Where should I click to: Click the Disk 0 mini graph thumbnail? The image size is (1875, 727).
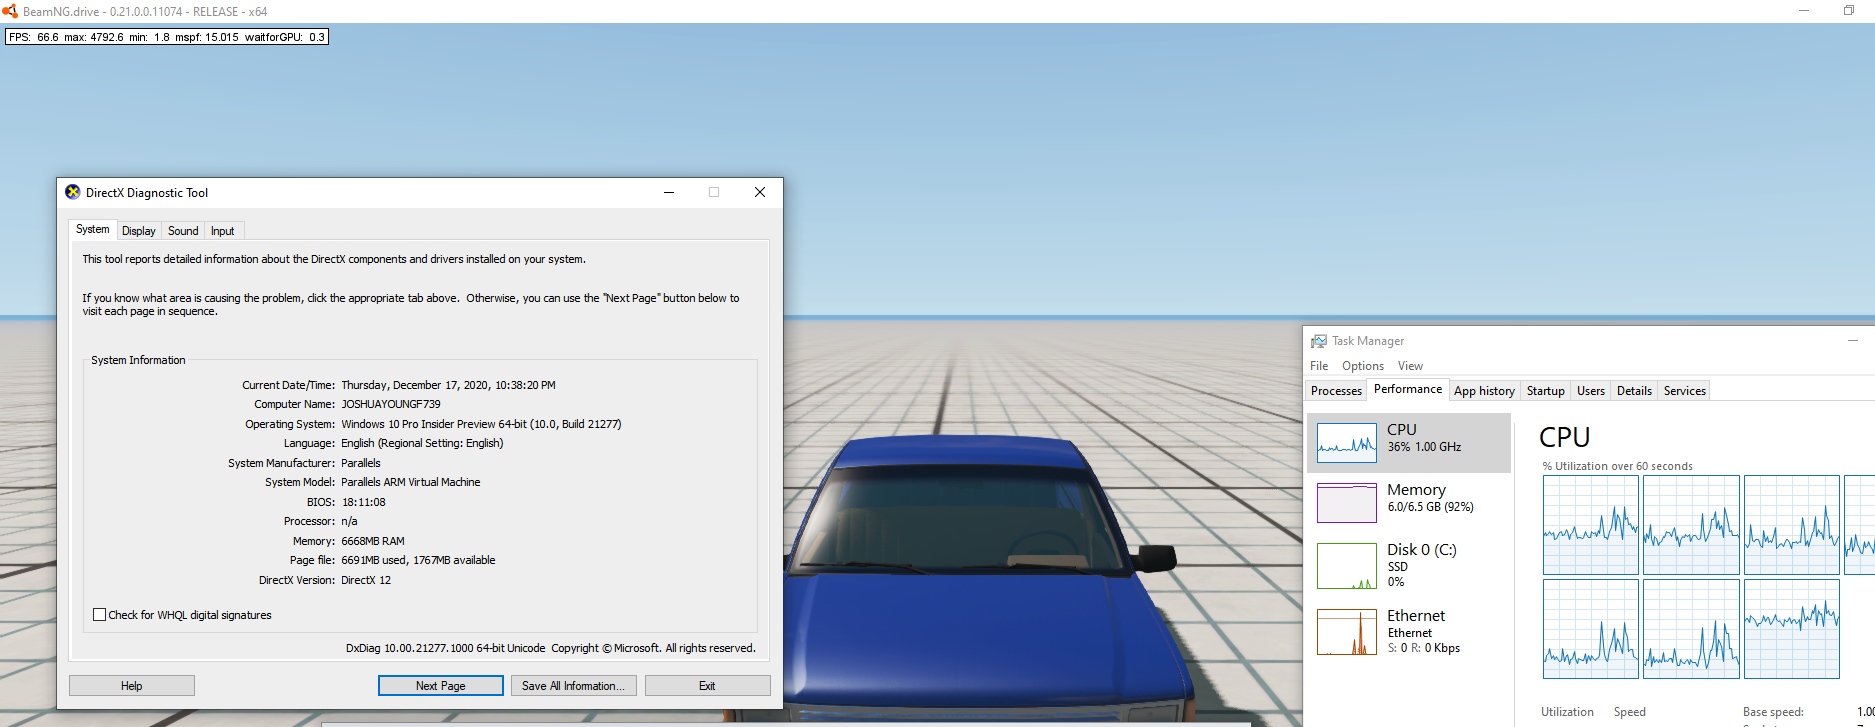coord(1347,566)
